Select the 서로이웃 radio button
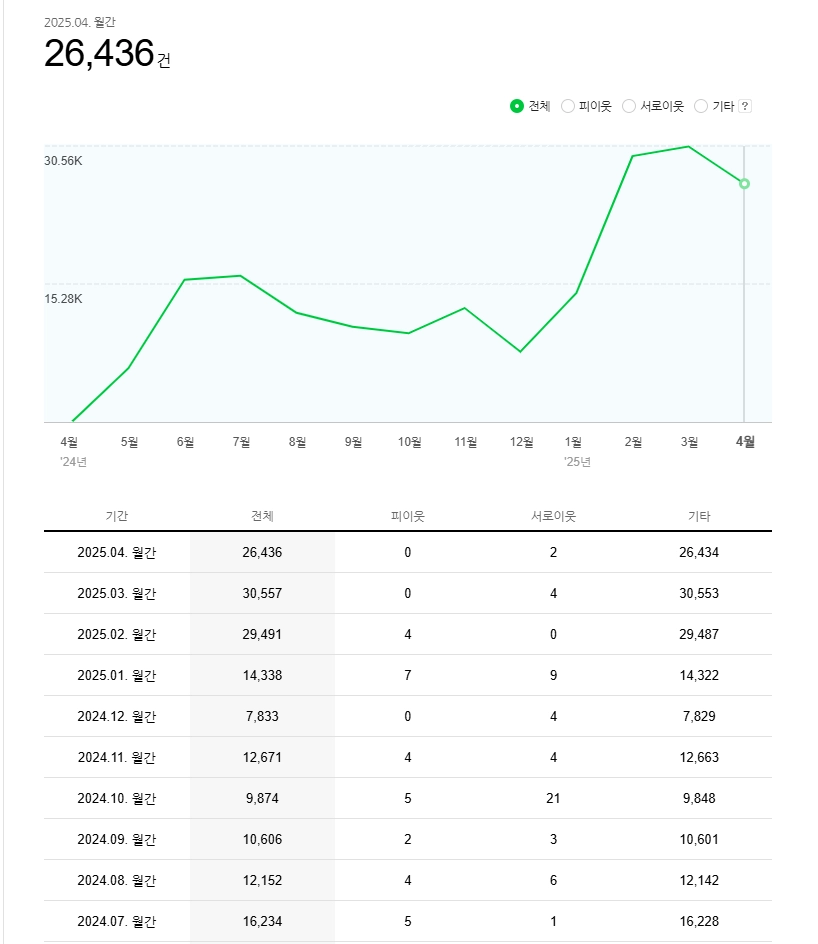818x944 pixels. click(628, 106)
